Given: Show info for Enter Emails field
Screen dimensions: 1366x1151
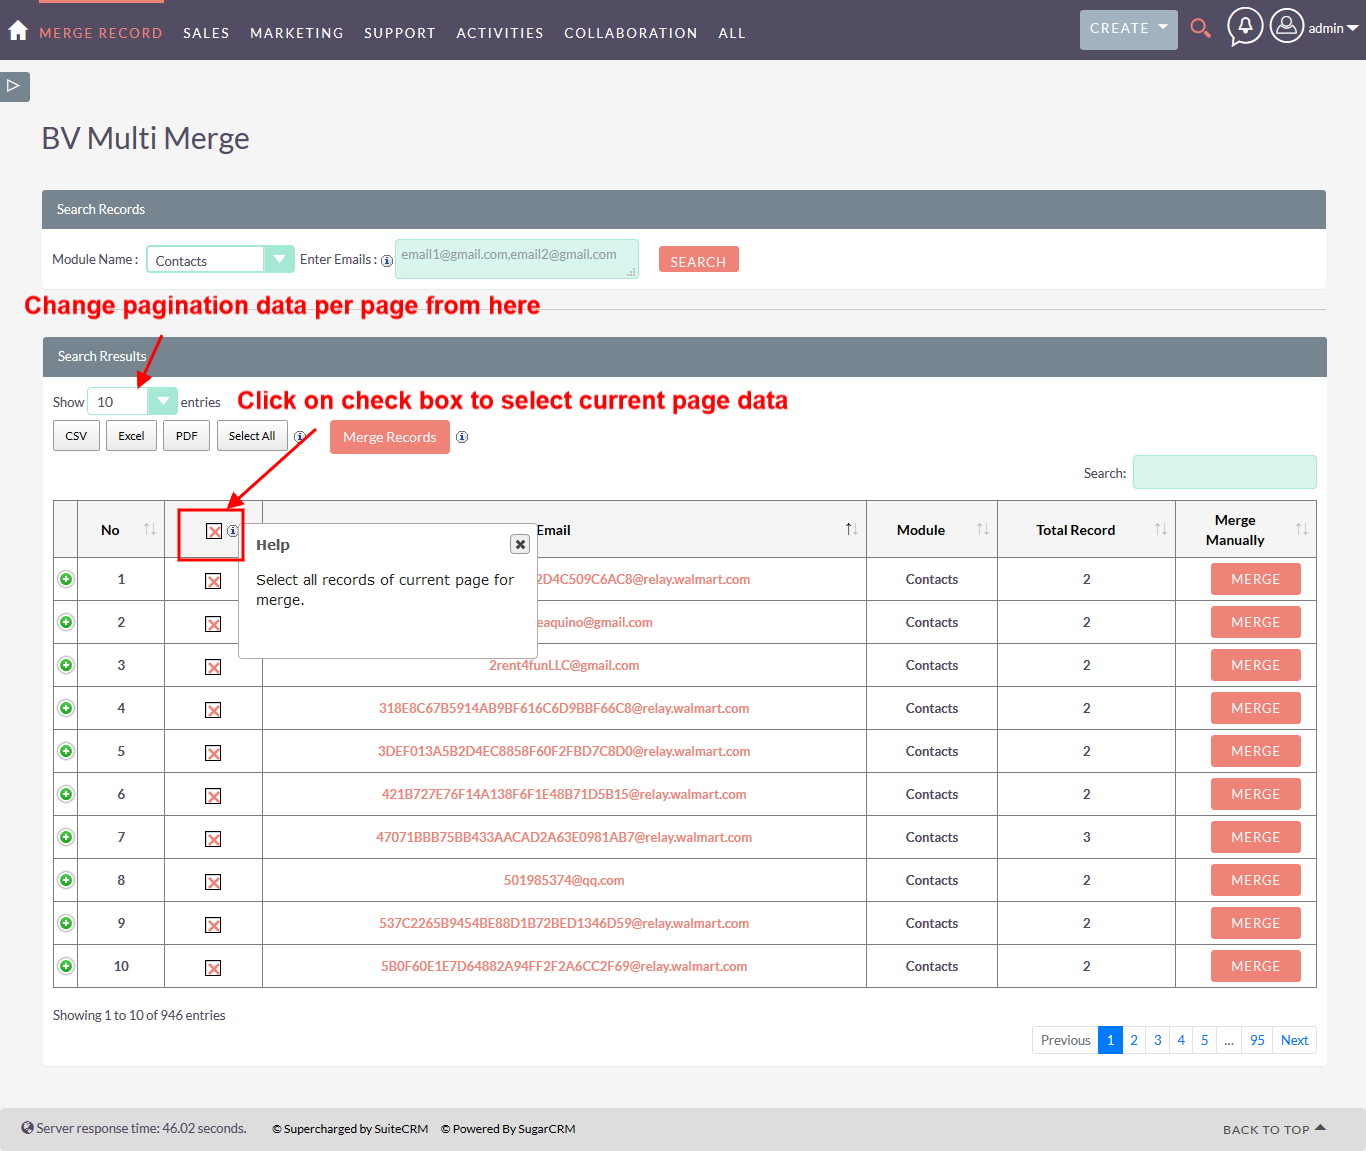Looking at the screenshot, I should 387,261.
